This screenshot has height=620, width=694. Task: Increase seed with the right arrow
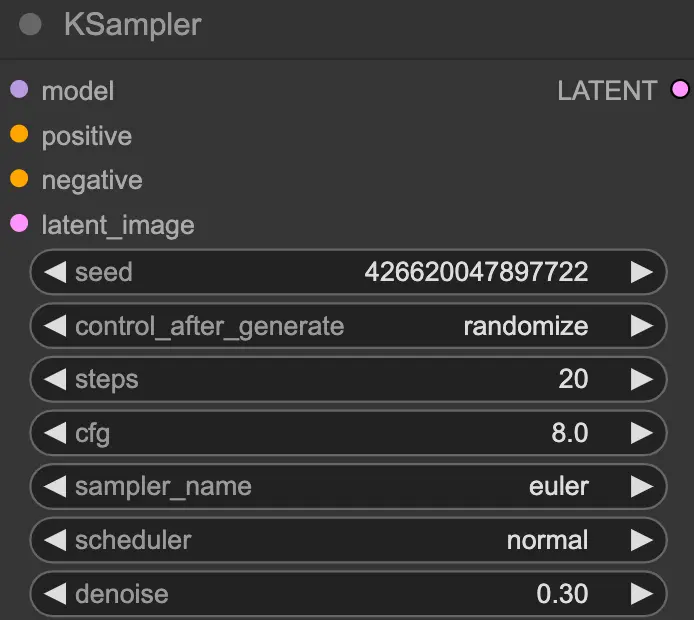[x=640, y=272]
